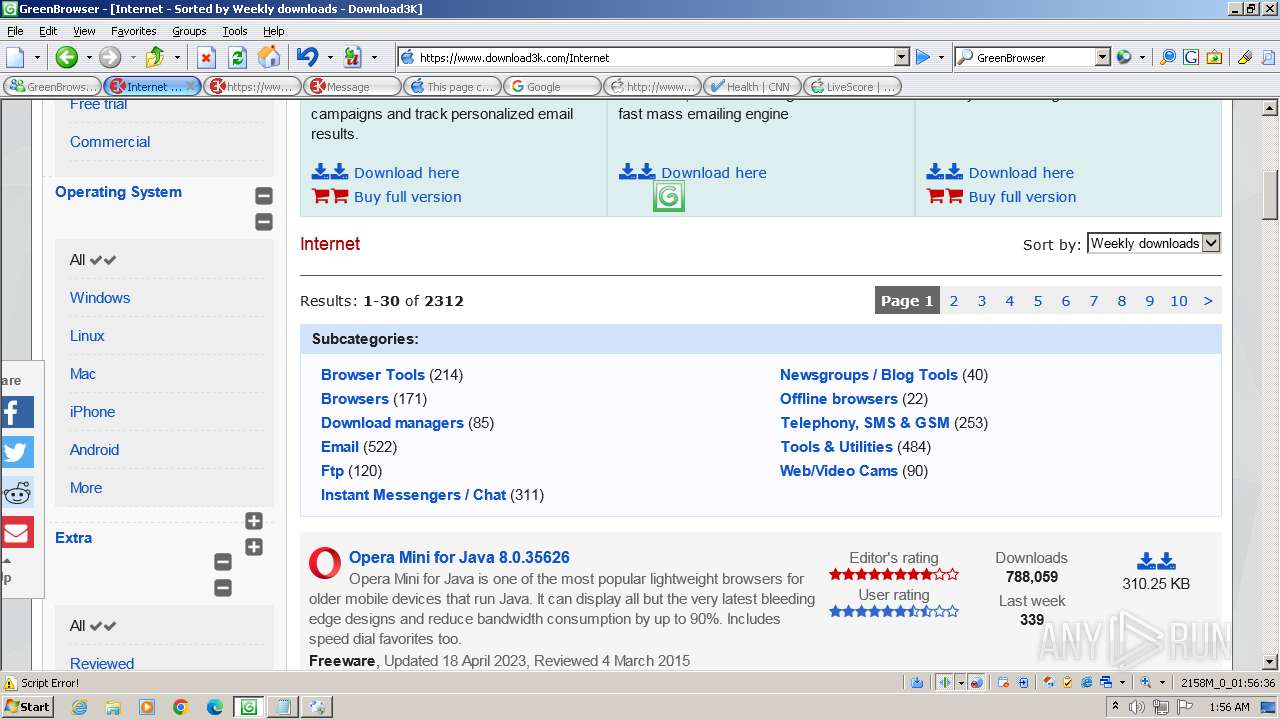This screenshot has height=720, width=1280.
Task: Click the next page arrow in pagination
Action: click(1208, 301)
